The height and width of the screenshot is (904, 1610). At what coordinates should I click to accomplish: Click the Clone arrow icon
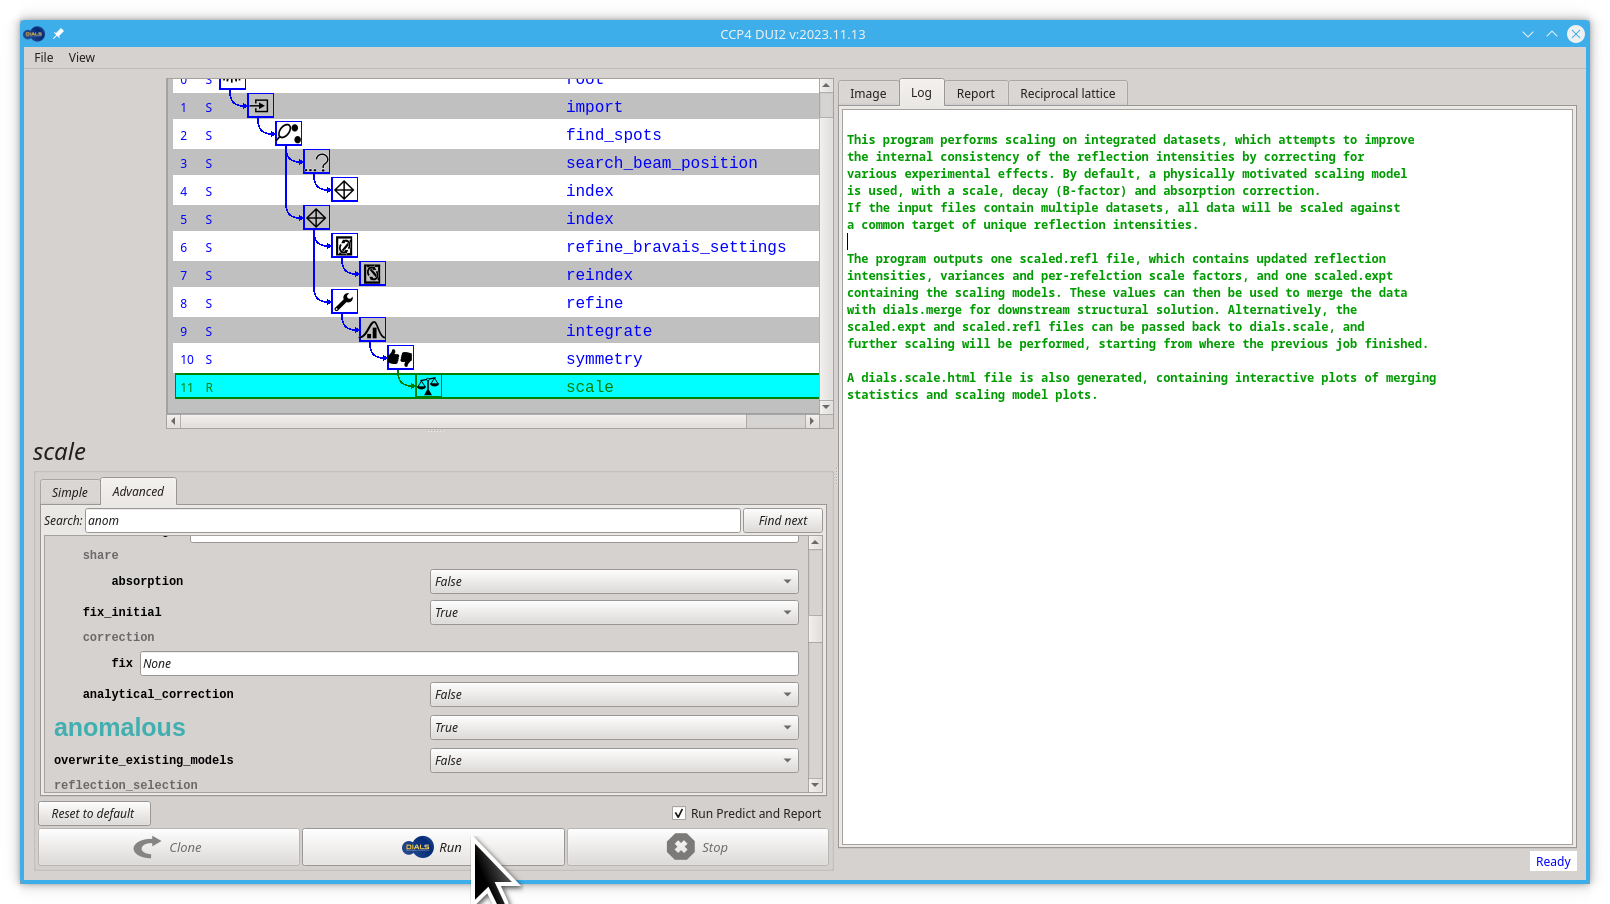147,847
